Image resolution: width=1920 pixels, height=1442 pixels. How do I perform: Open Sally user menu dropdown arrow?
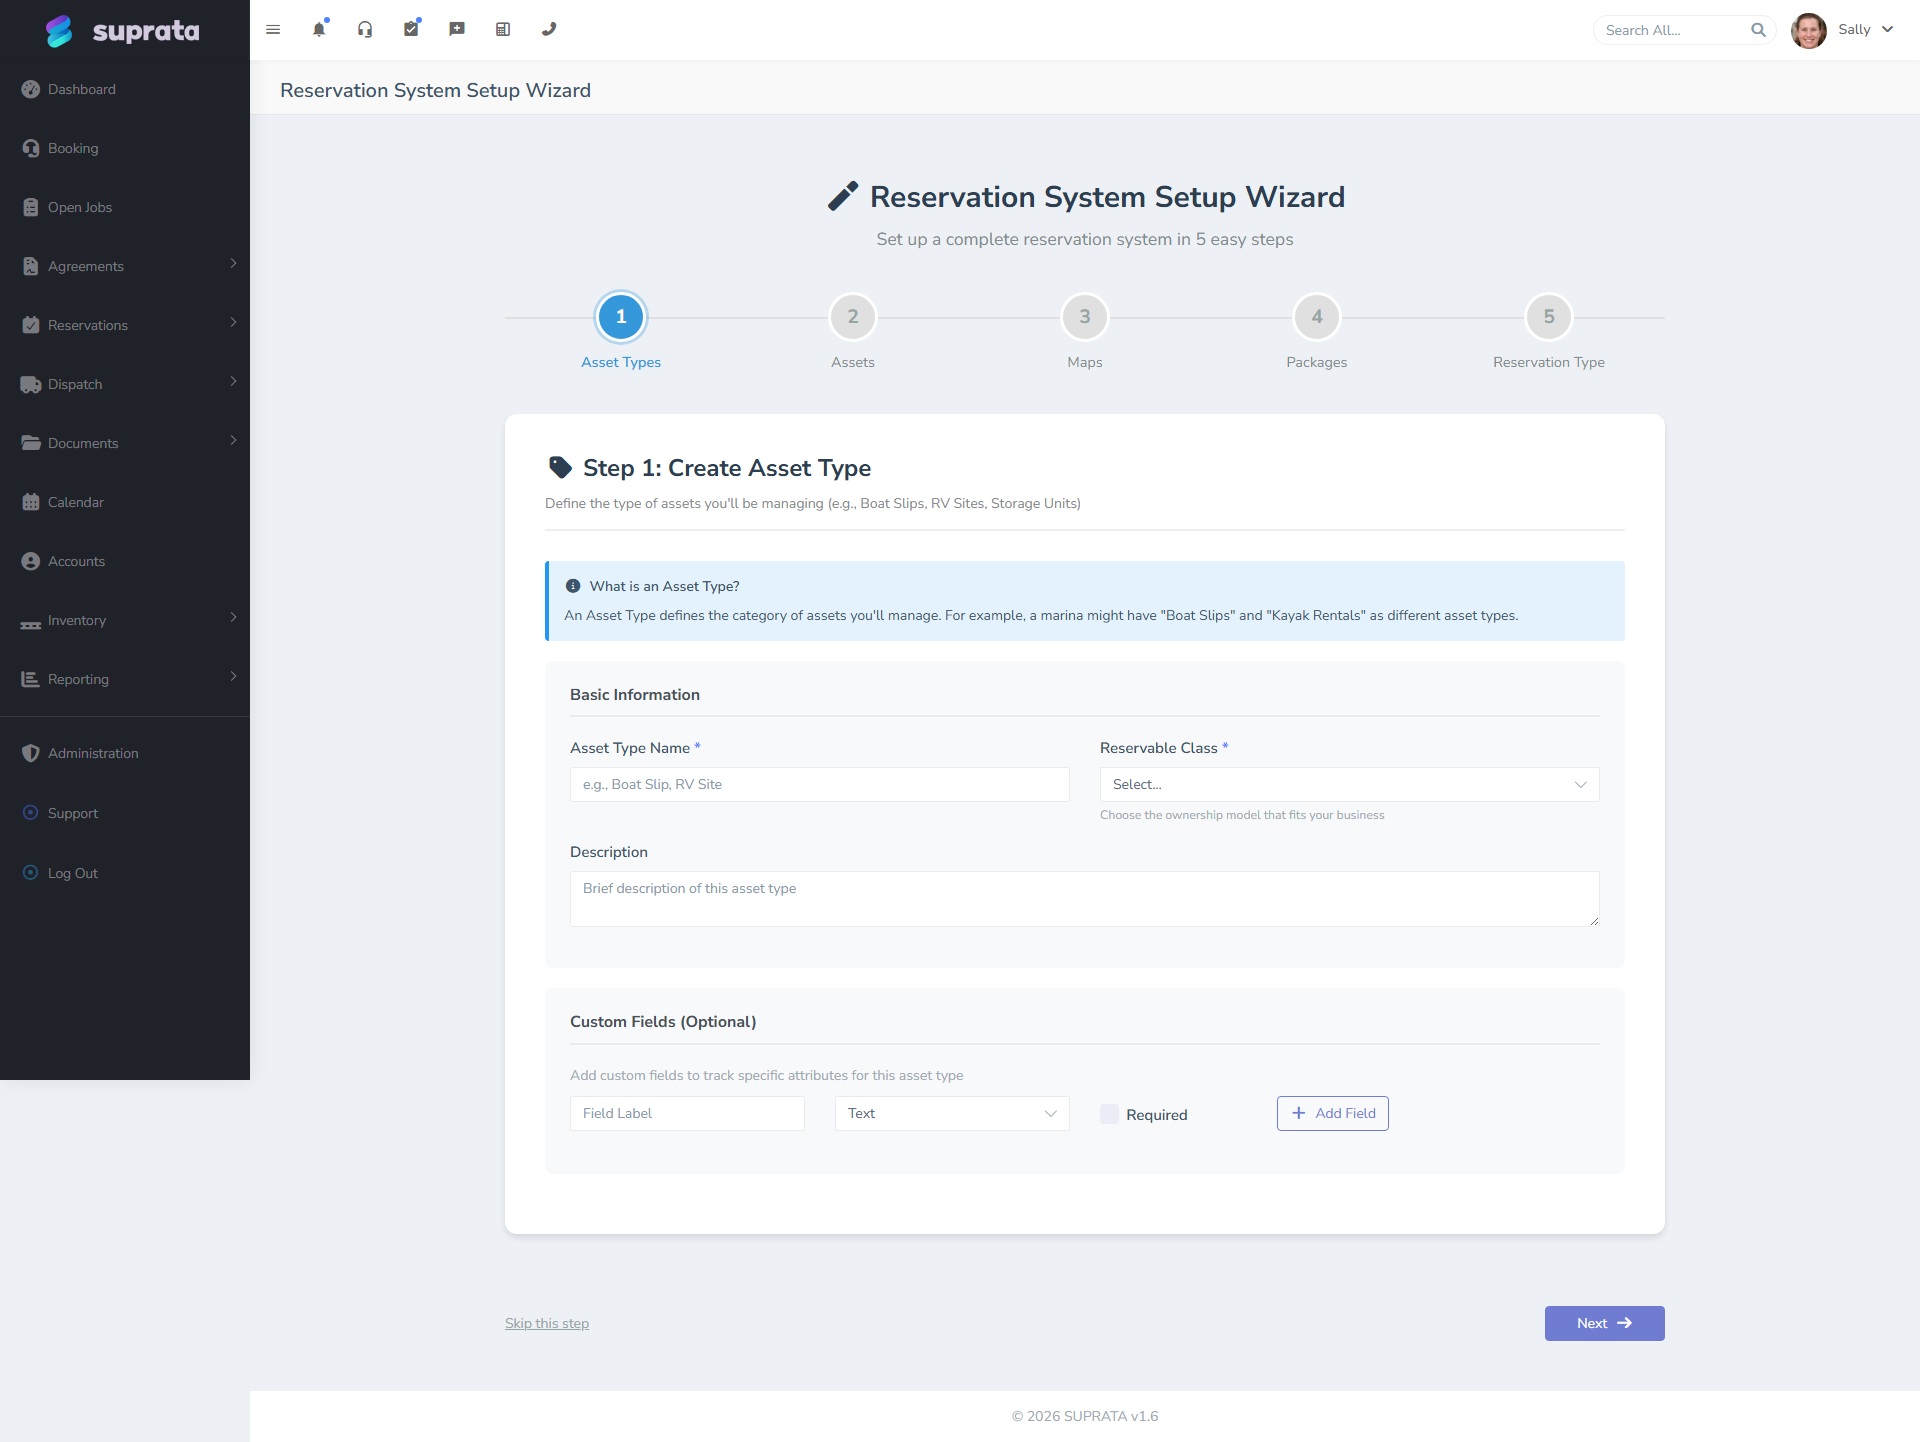(x=1887, y=30)
